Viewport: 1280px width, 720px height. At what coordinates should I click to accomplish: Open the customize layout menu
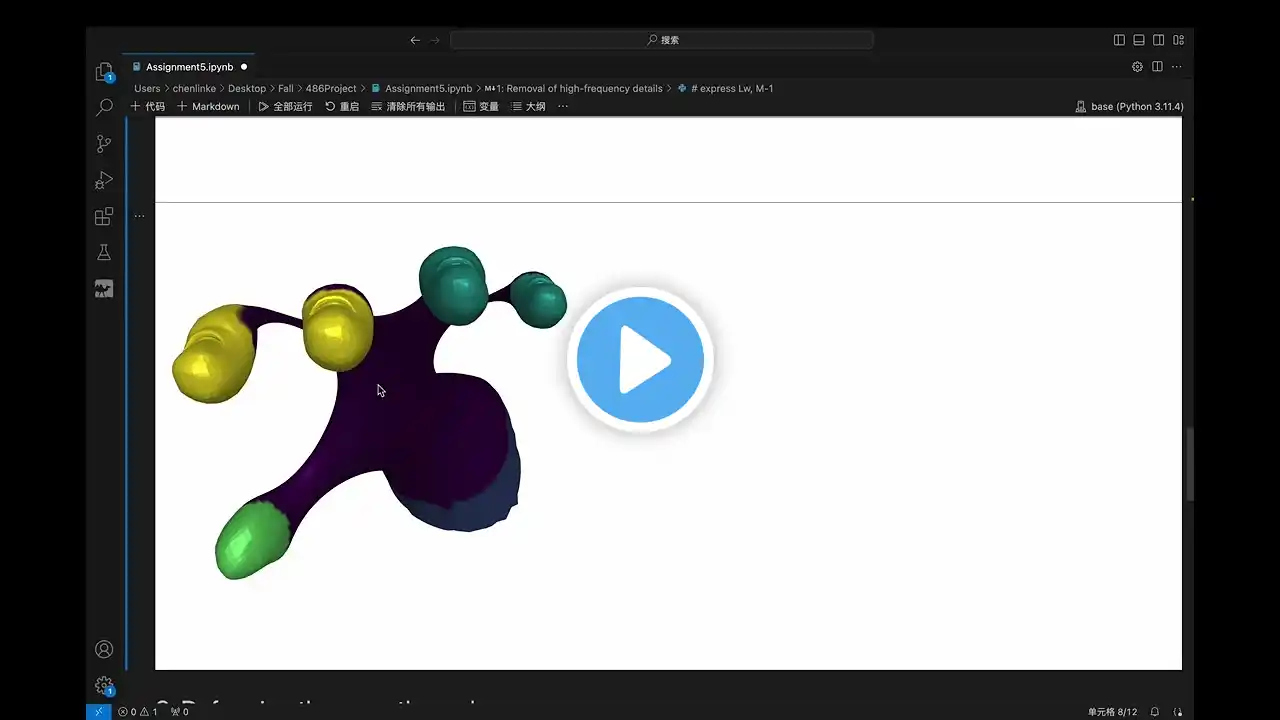coord(1179,40)
